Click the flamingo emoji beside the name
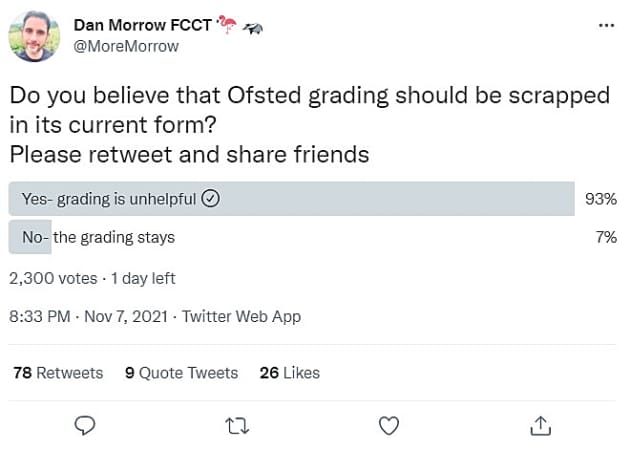Screen dimensions: 630x450 [227, 24]
